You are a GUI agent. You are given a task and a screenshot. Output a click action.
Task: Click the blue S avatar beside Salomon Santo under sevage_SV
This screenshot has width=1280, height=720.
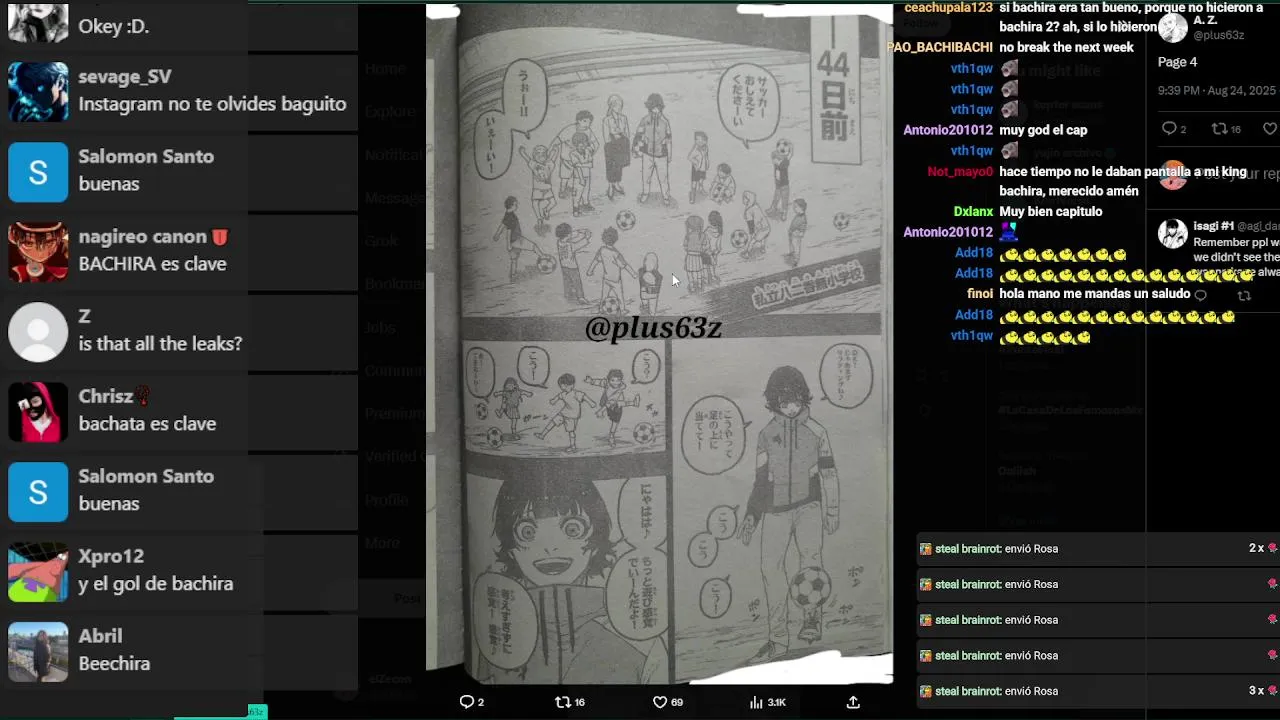tap(38, 171)
